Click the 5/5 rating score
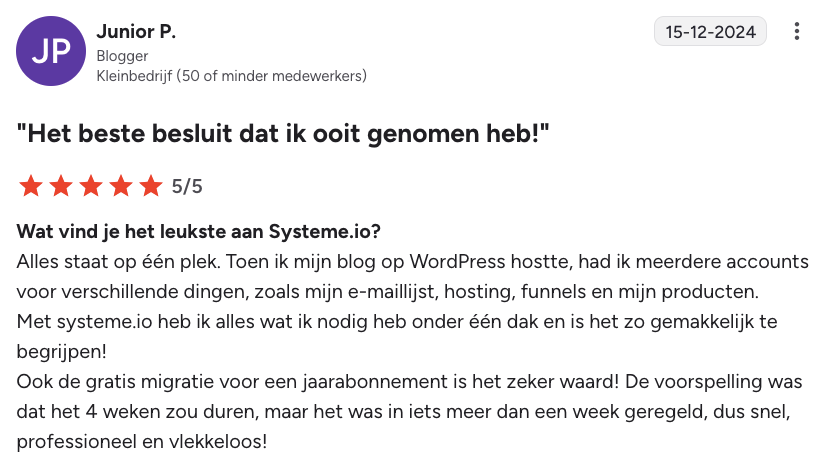 tap(187, 186)
